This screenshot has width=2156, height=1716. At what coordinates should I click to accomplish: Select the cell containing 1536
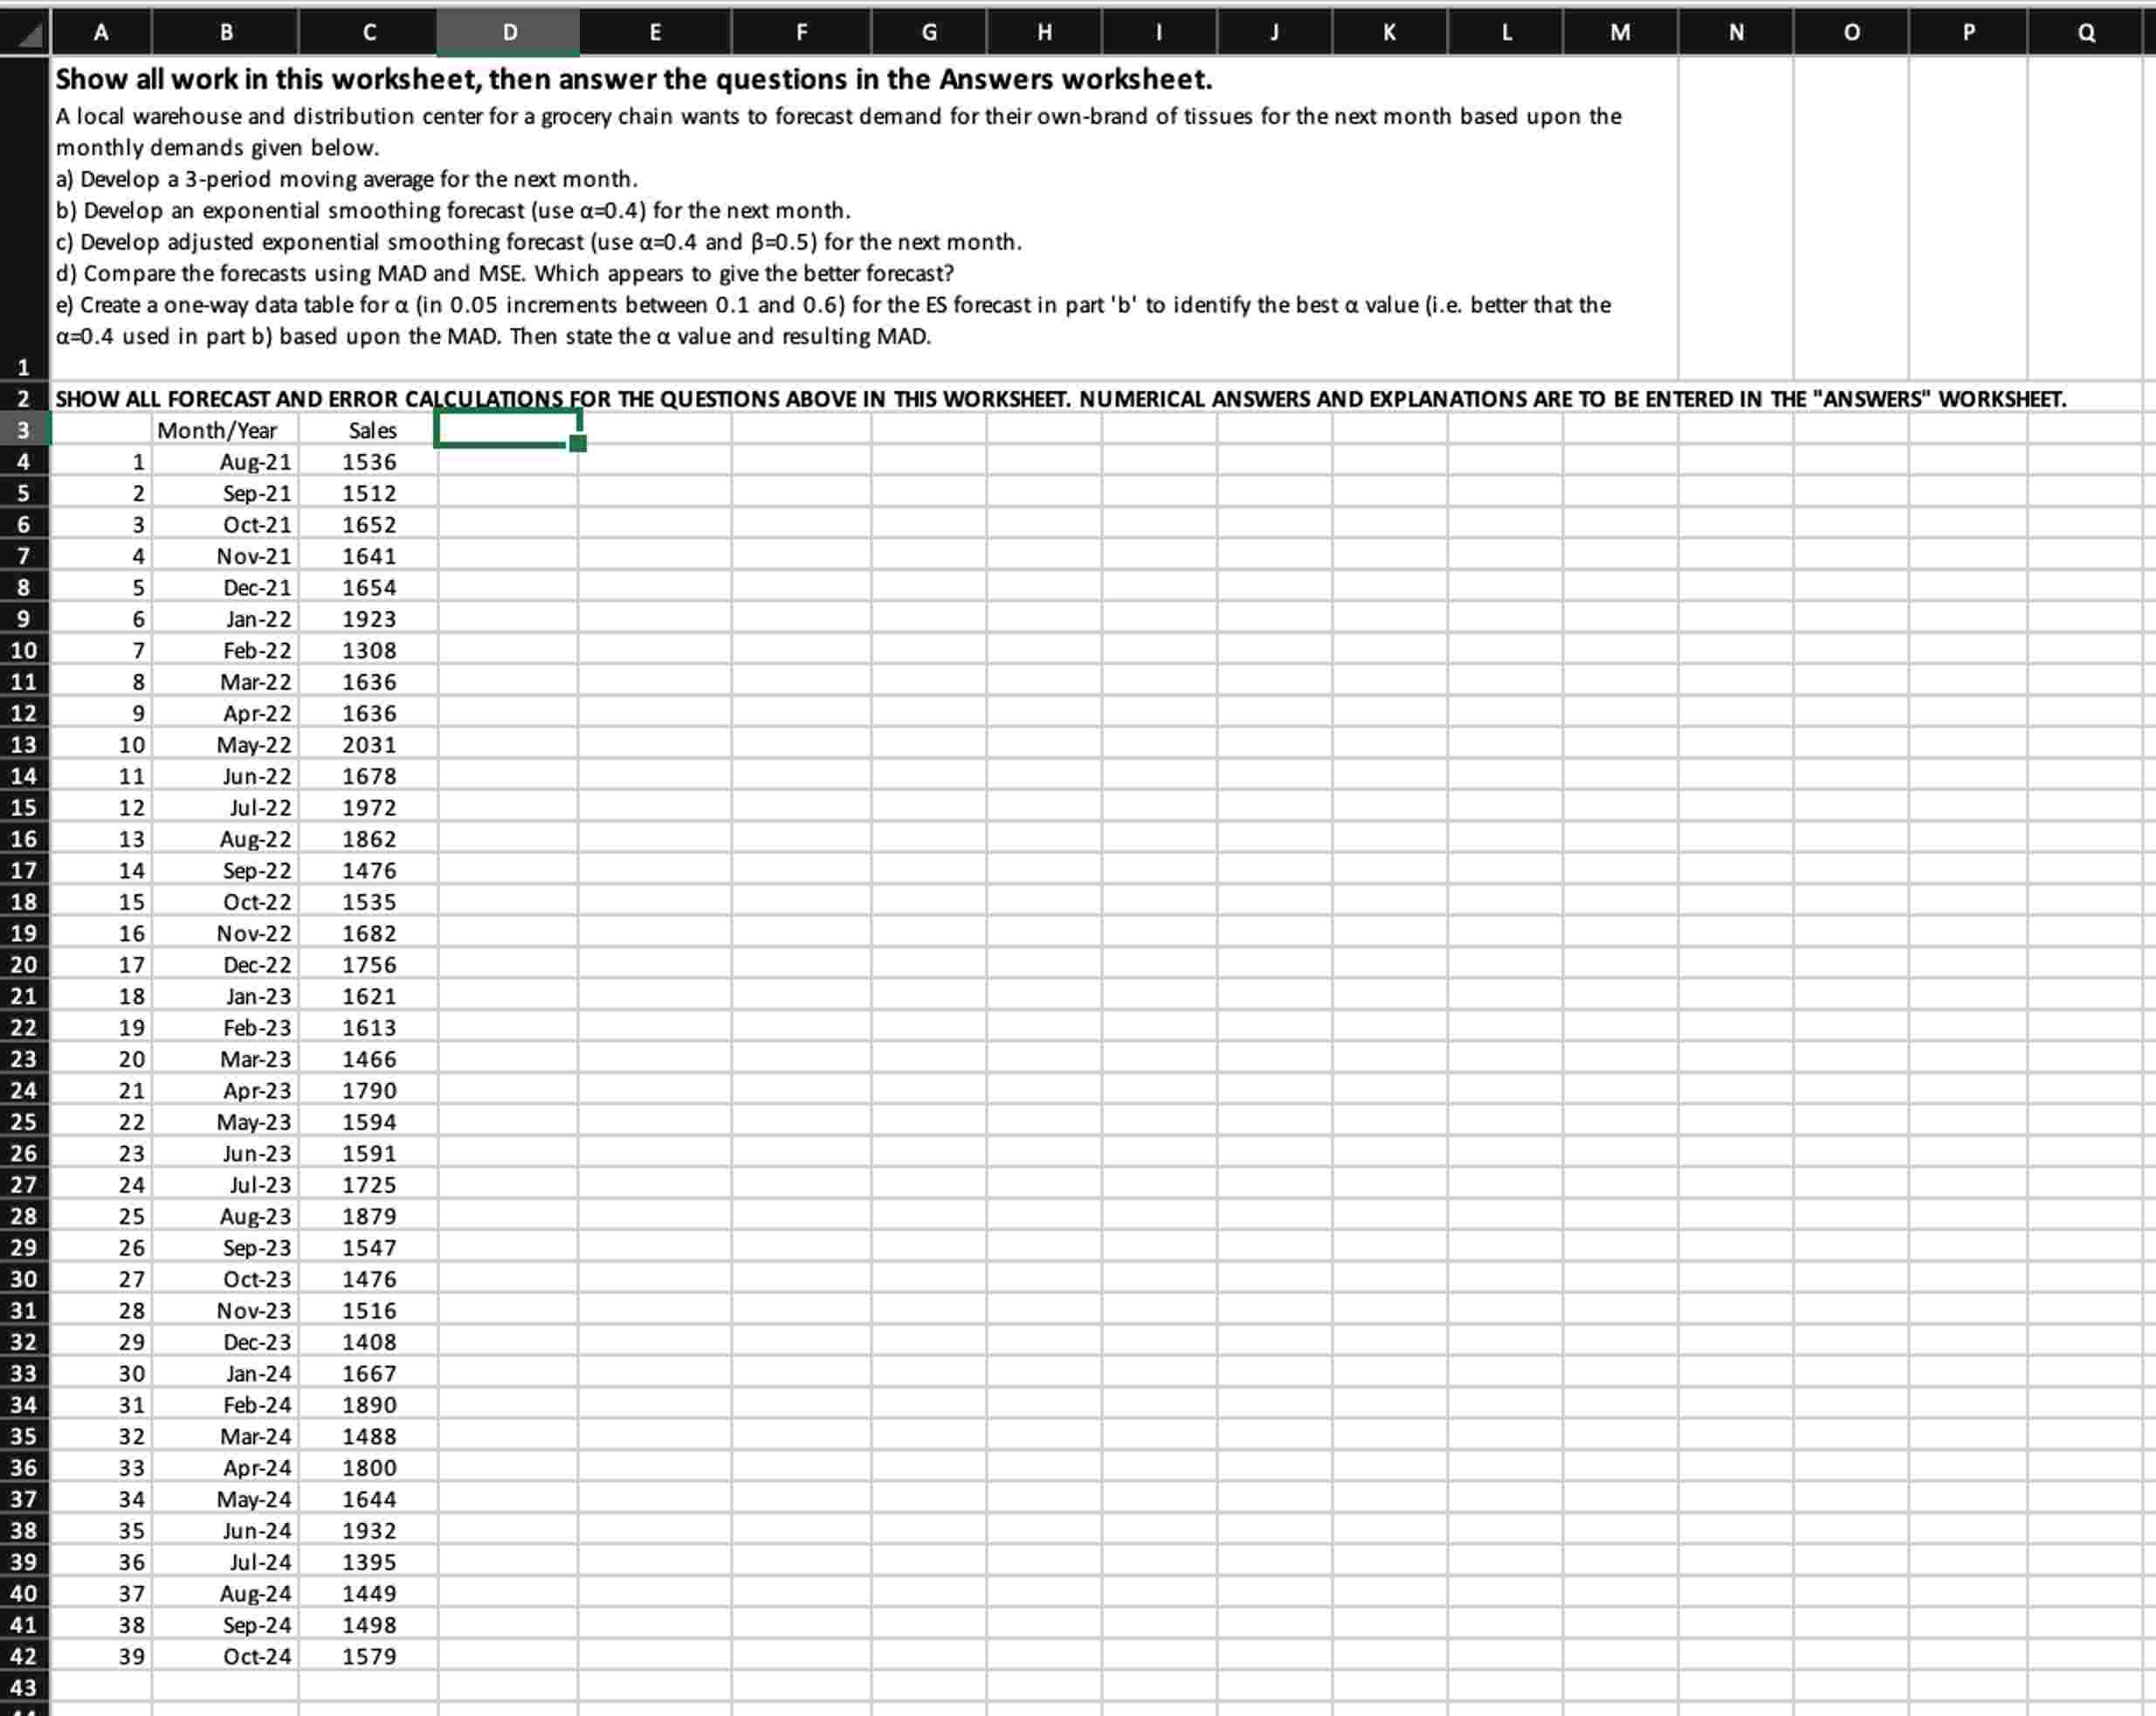369,461
